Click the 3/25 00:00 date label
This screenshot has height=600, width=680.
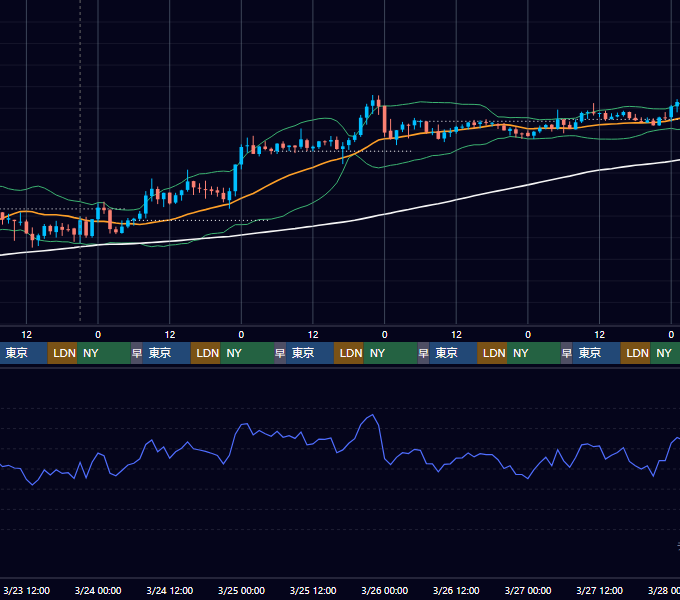(241, 590)
